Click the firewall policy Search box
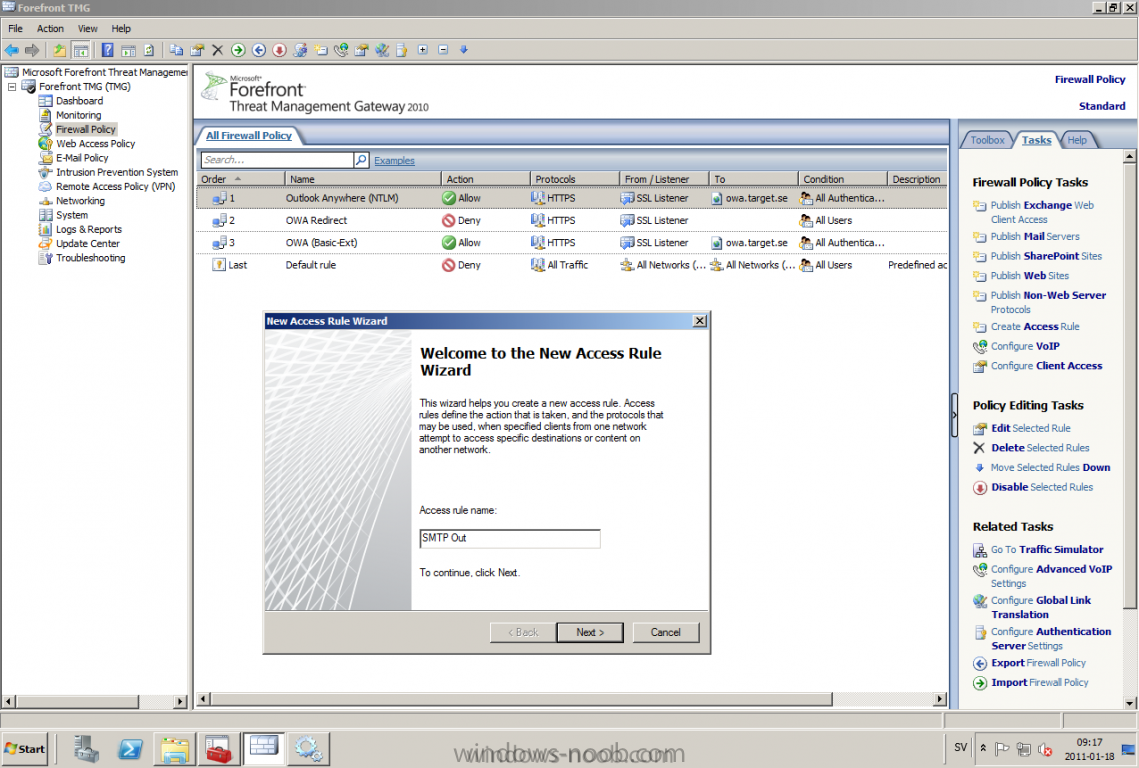 tap(277, 160)
